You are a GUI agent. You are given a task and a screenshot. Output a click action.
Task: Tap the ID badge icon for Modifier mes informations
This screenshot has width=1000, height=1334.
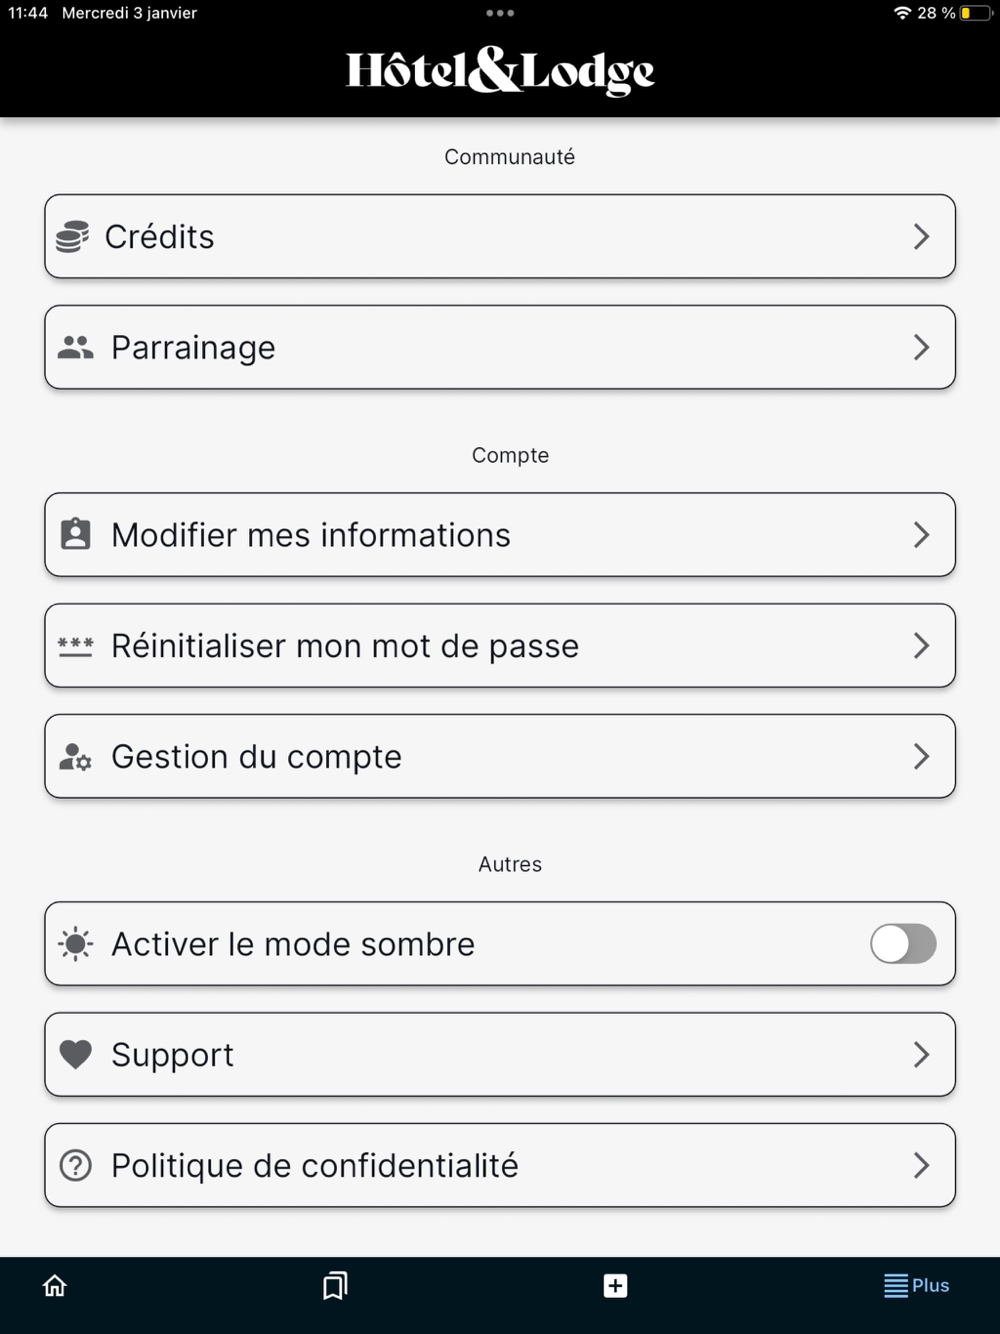[76, 535]
